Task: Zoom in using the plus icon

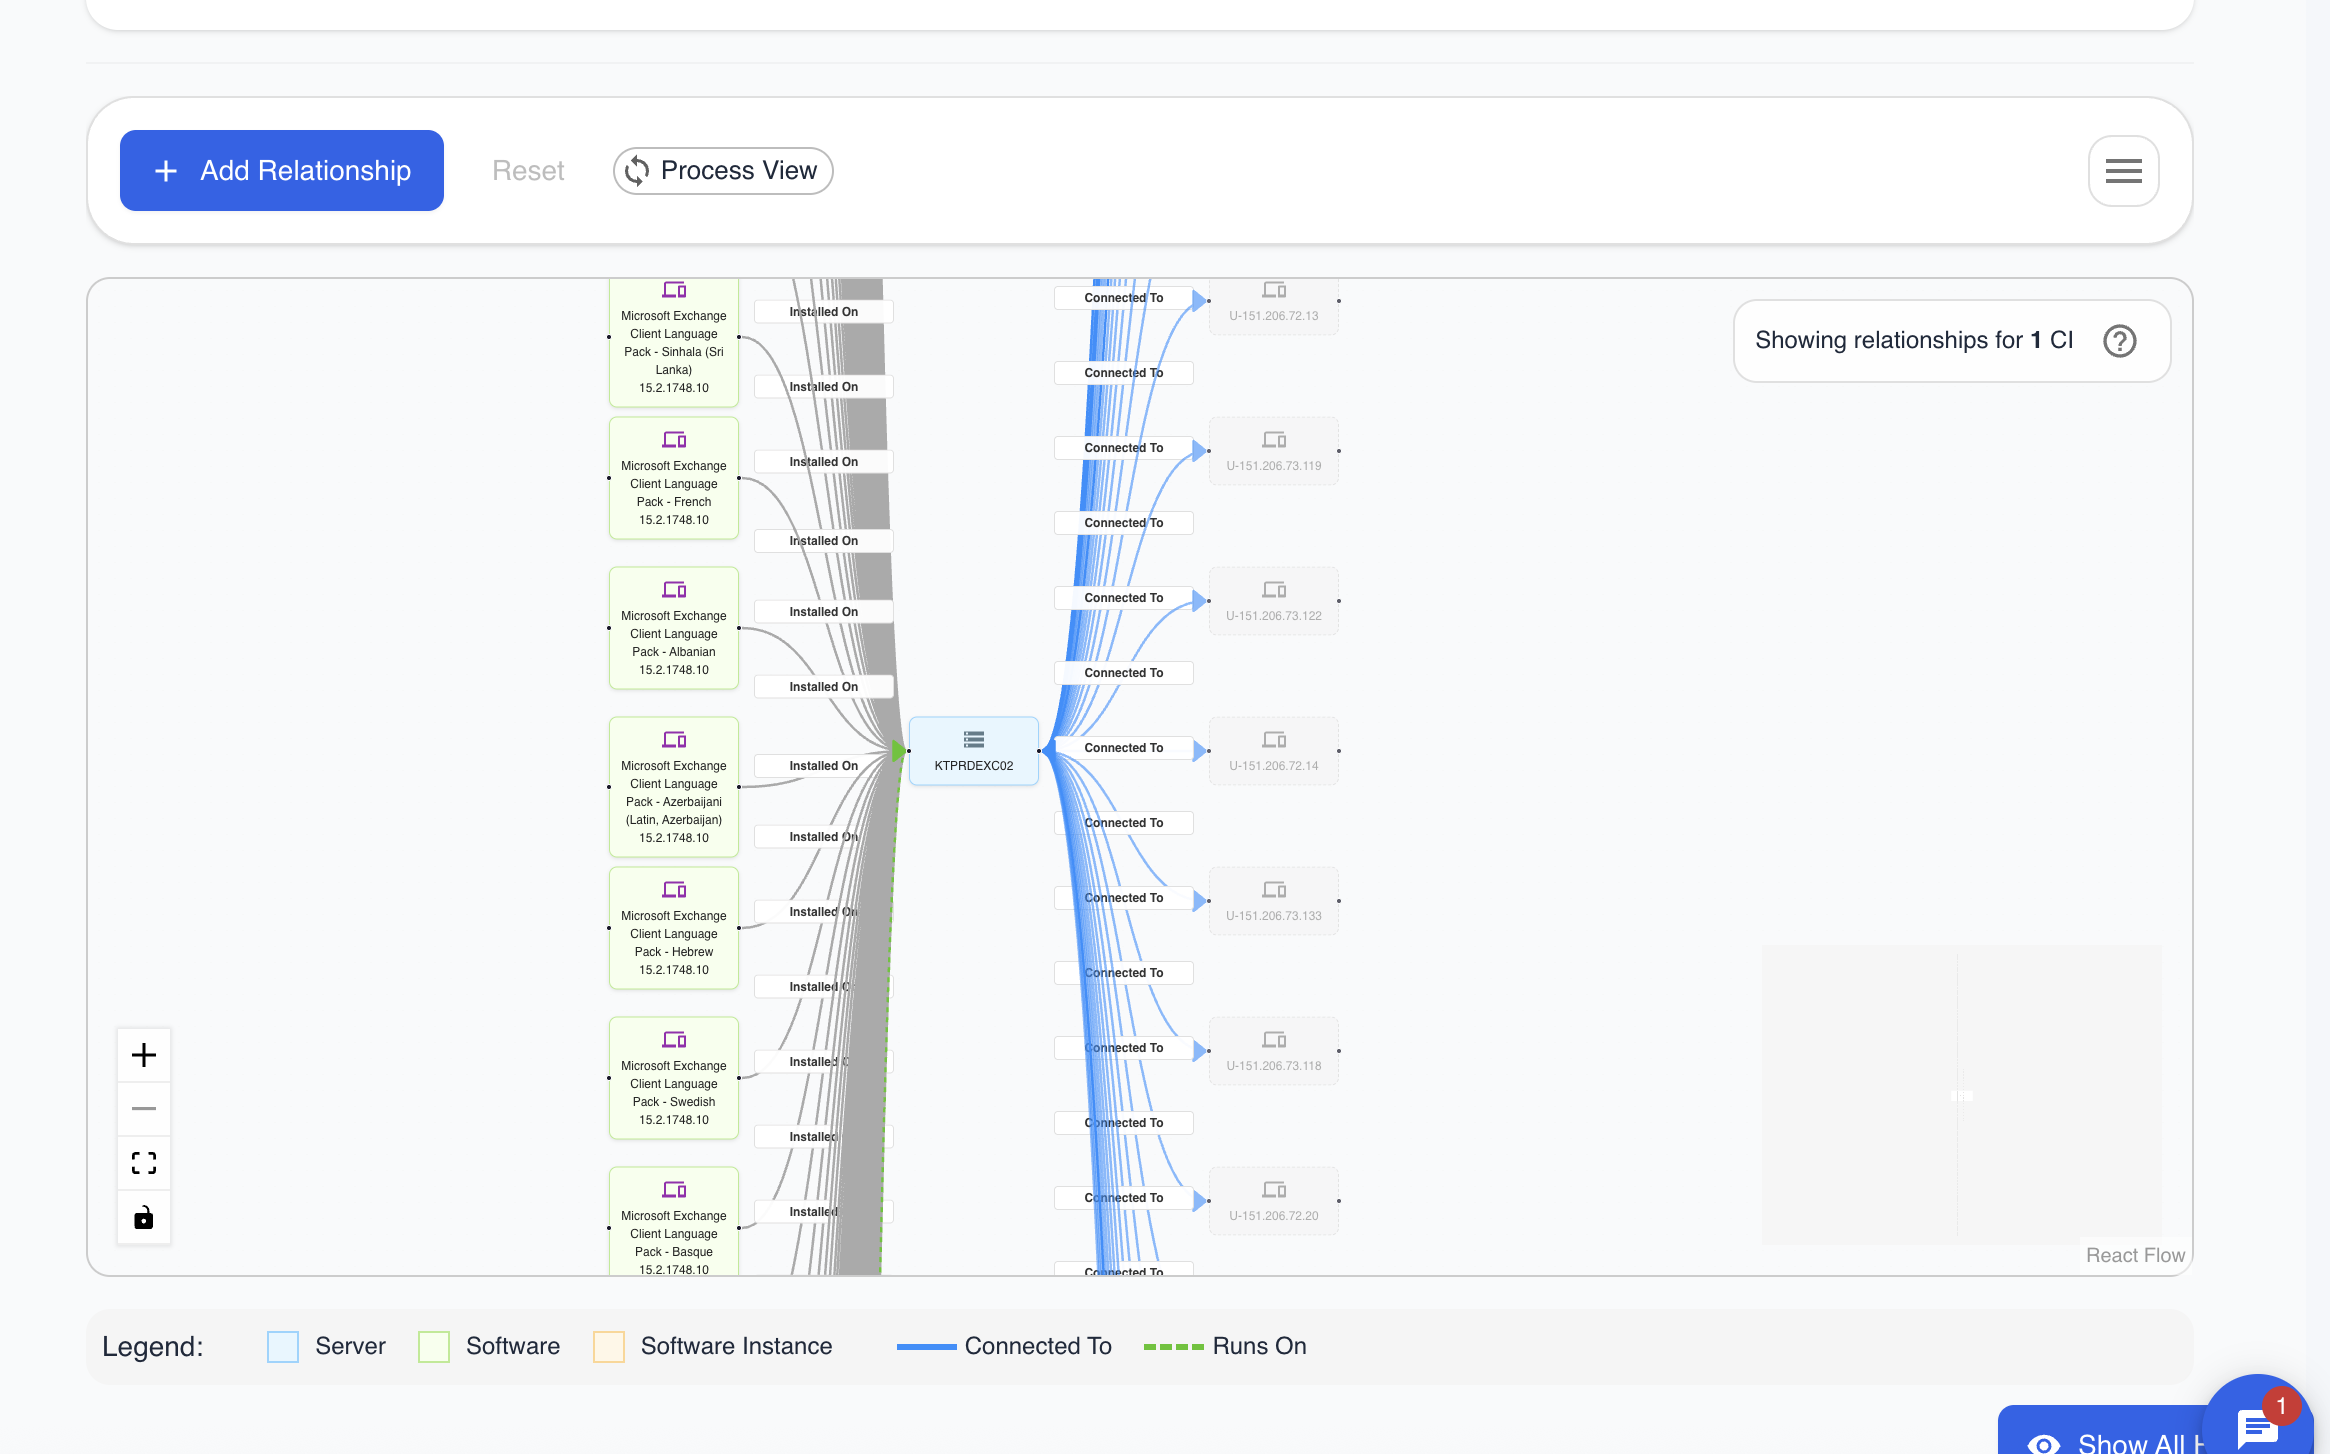Action: coord(143,1055)
